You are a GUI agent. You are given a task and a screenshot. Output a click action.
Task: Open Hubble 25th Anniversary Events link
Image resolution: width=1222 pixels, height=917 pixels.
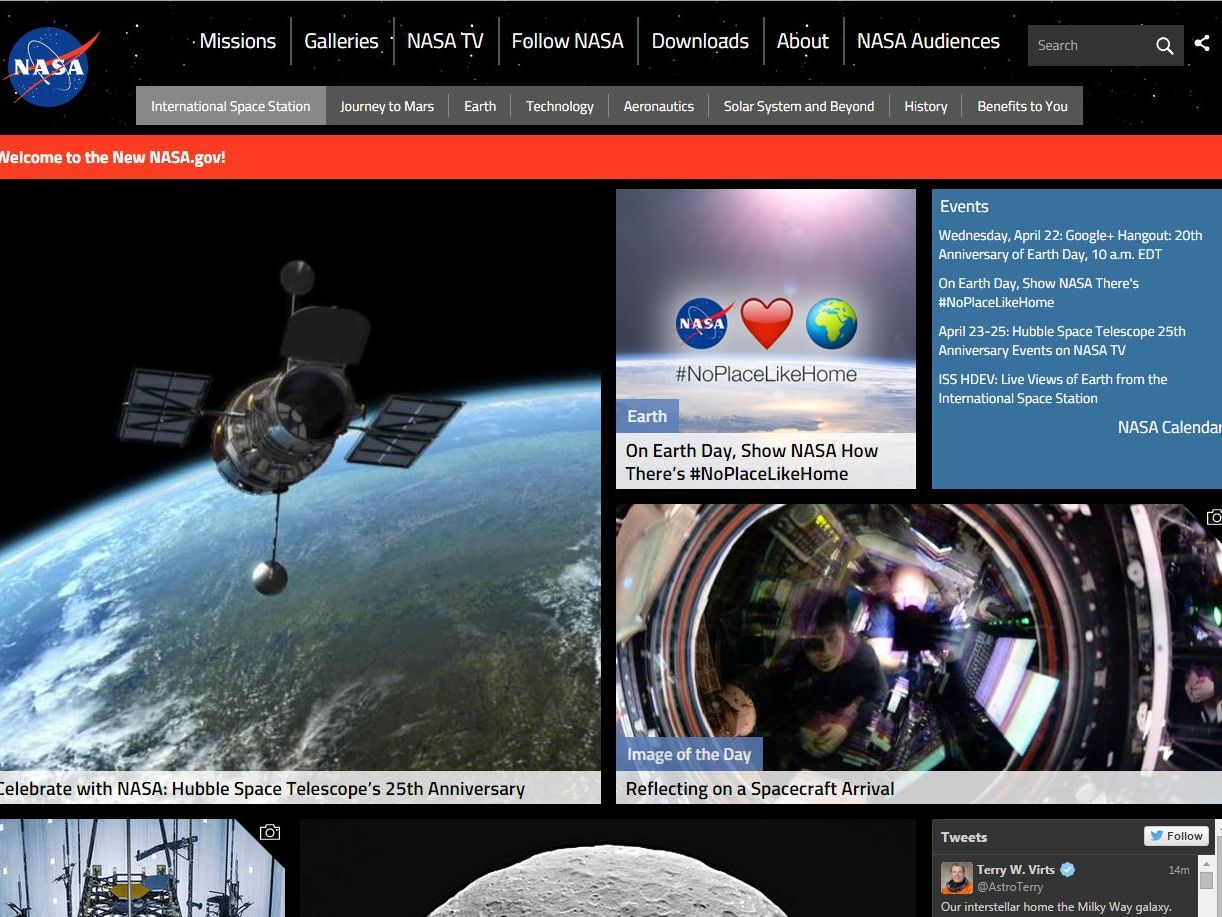[x=1062, y=341]
